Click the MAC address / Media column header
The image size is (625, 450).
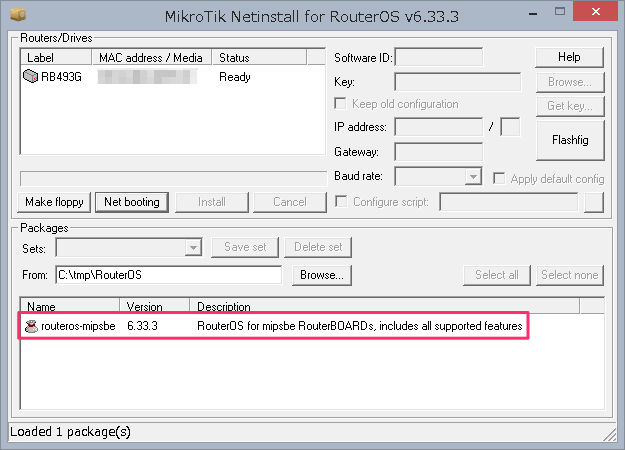[x=151, y=57]
